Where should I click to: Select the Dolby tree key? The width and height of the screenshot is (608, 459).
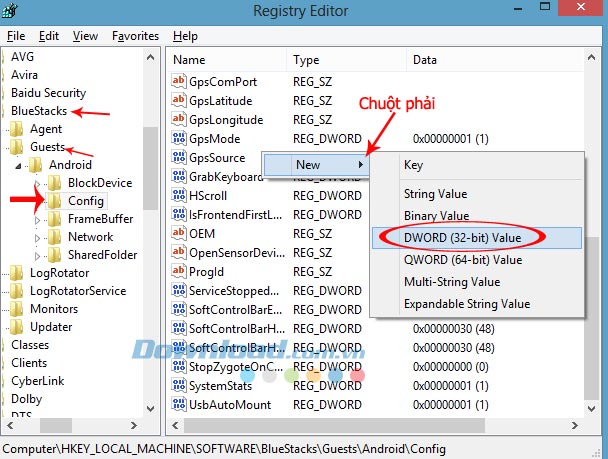26,399
